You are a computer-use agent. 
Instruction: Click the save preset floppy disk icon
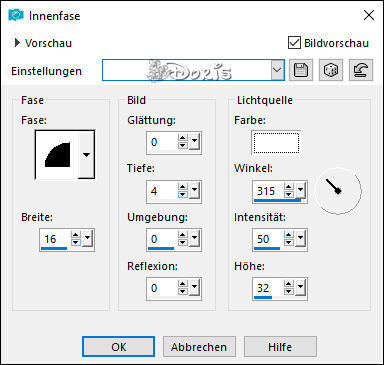(x=301, y=70)
